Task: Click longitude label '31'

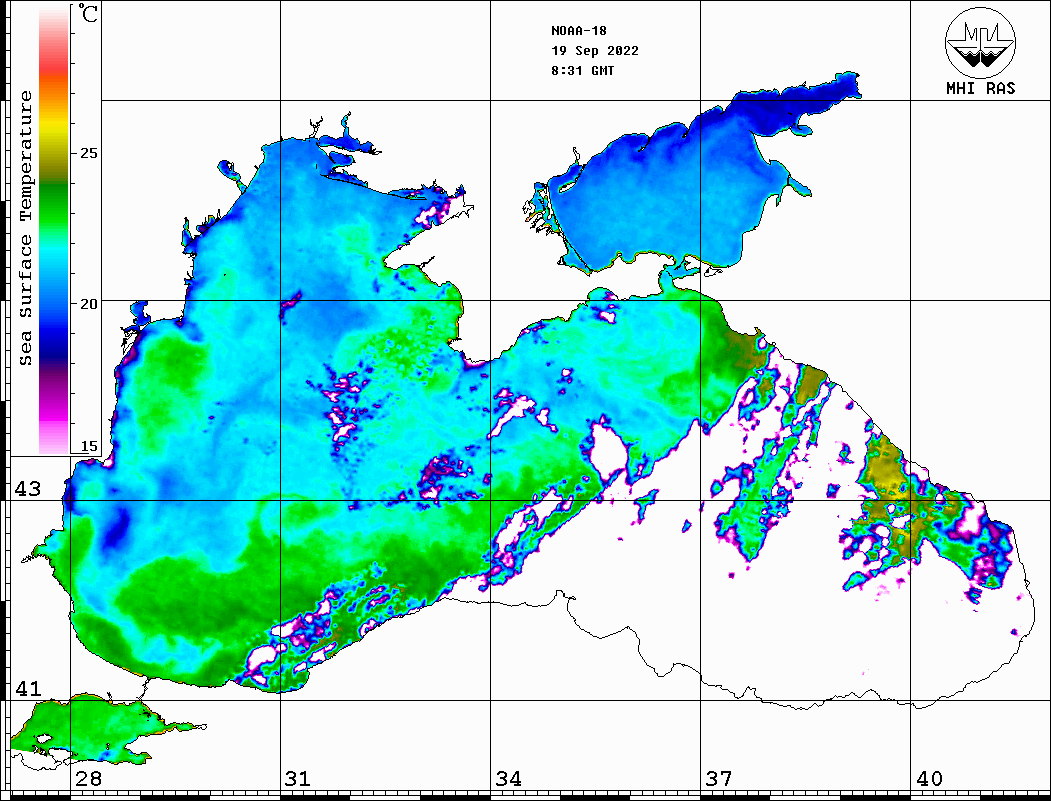Action: pos(298,779)
